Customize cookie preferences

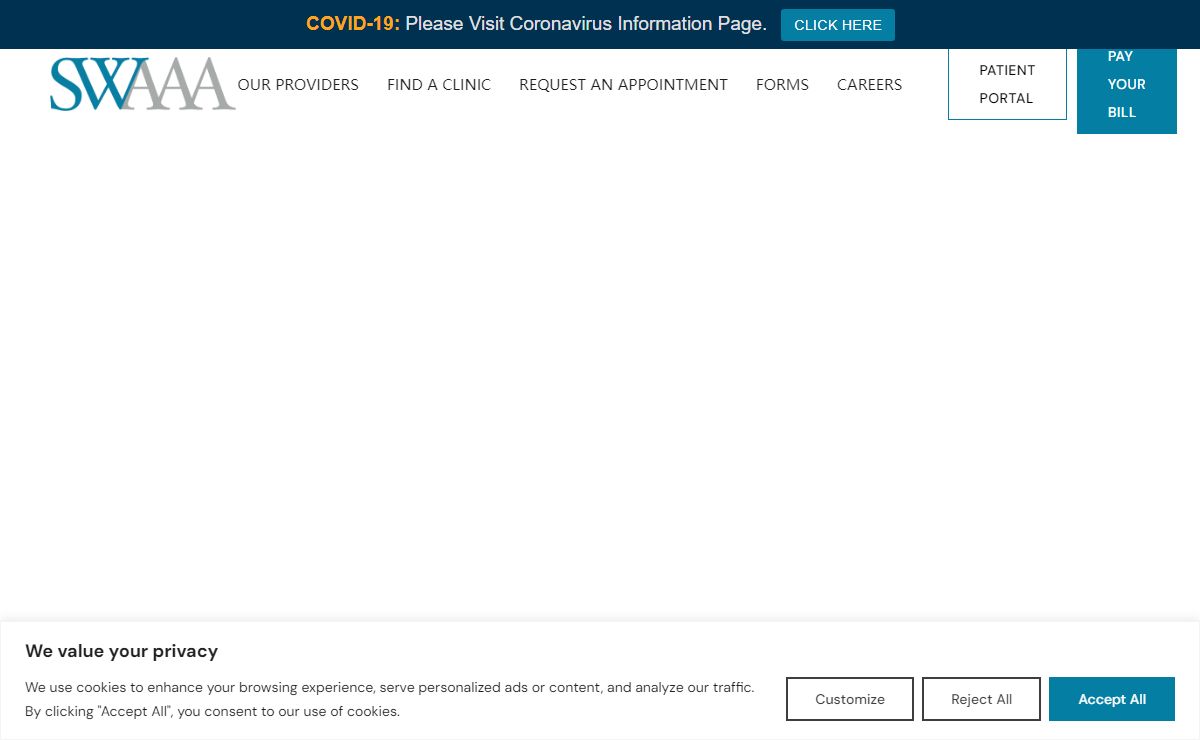(849, 699)
